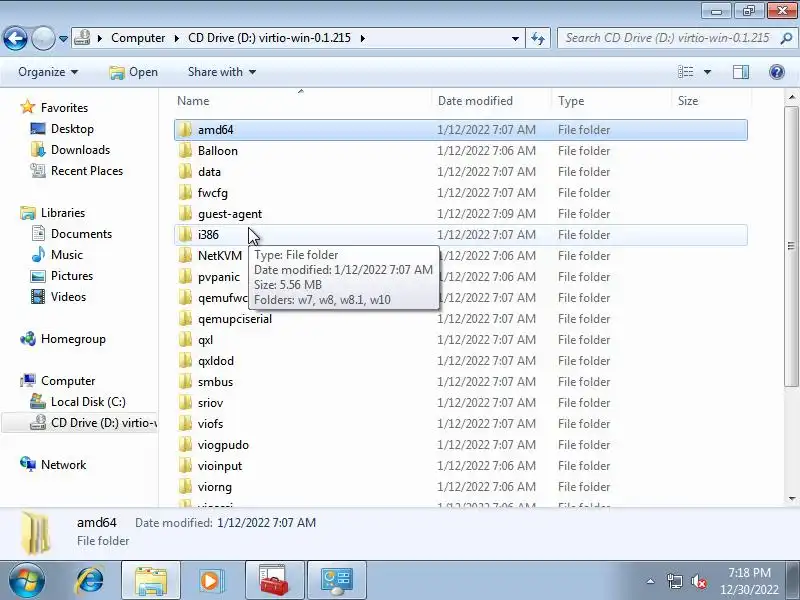Open the Windows Start menu orb
The width and height of the screenshot is (800, 600).
[27, 580]
